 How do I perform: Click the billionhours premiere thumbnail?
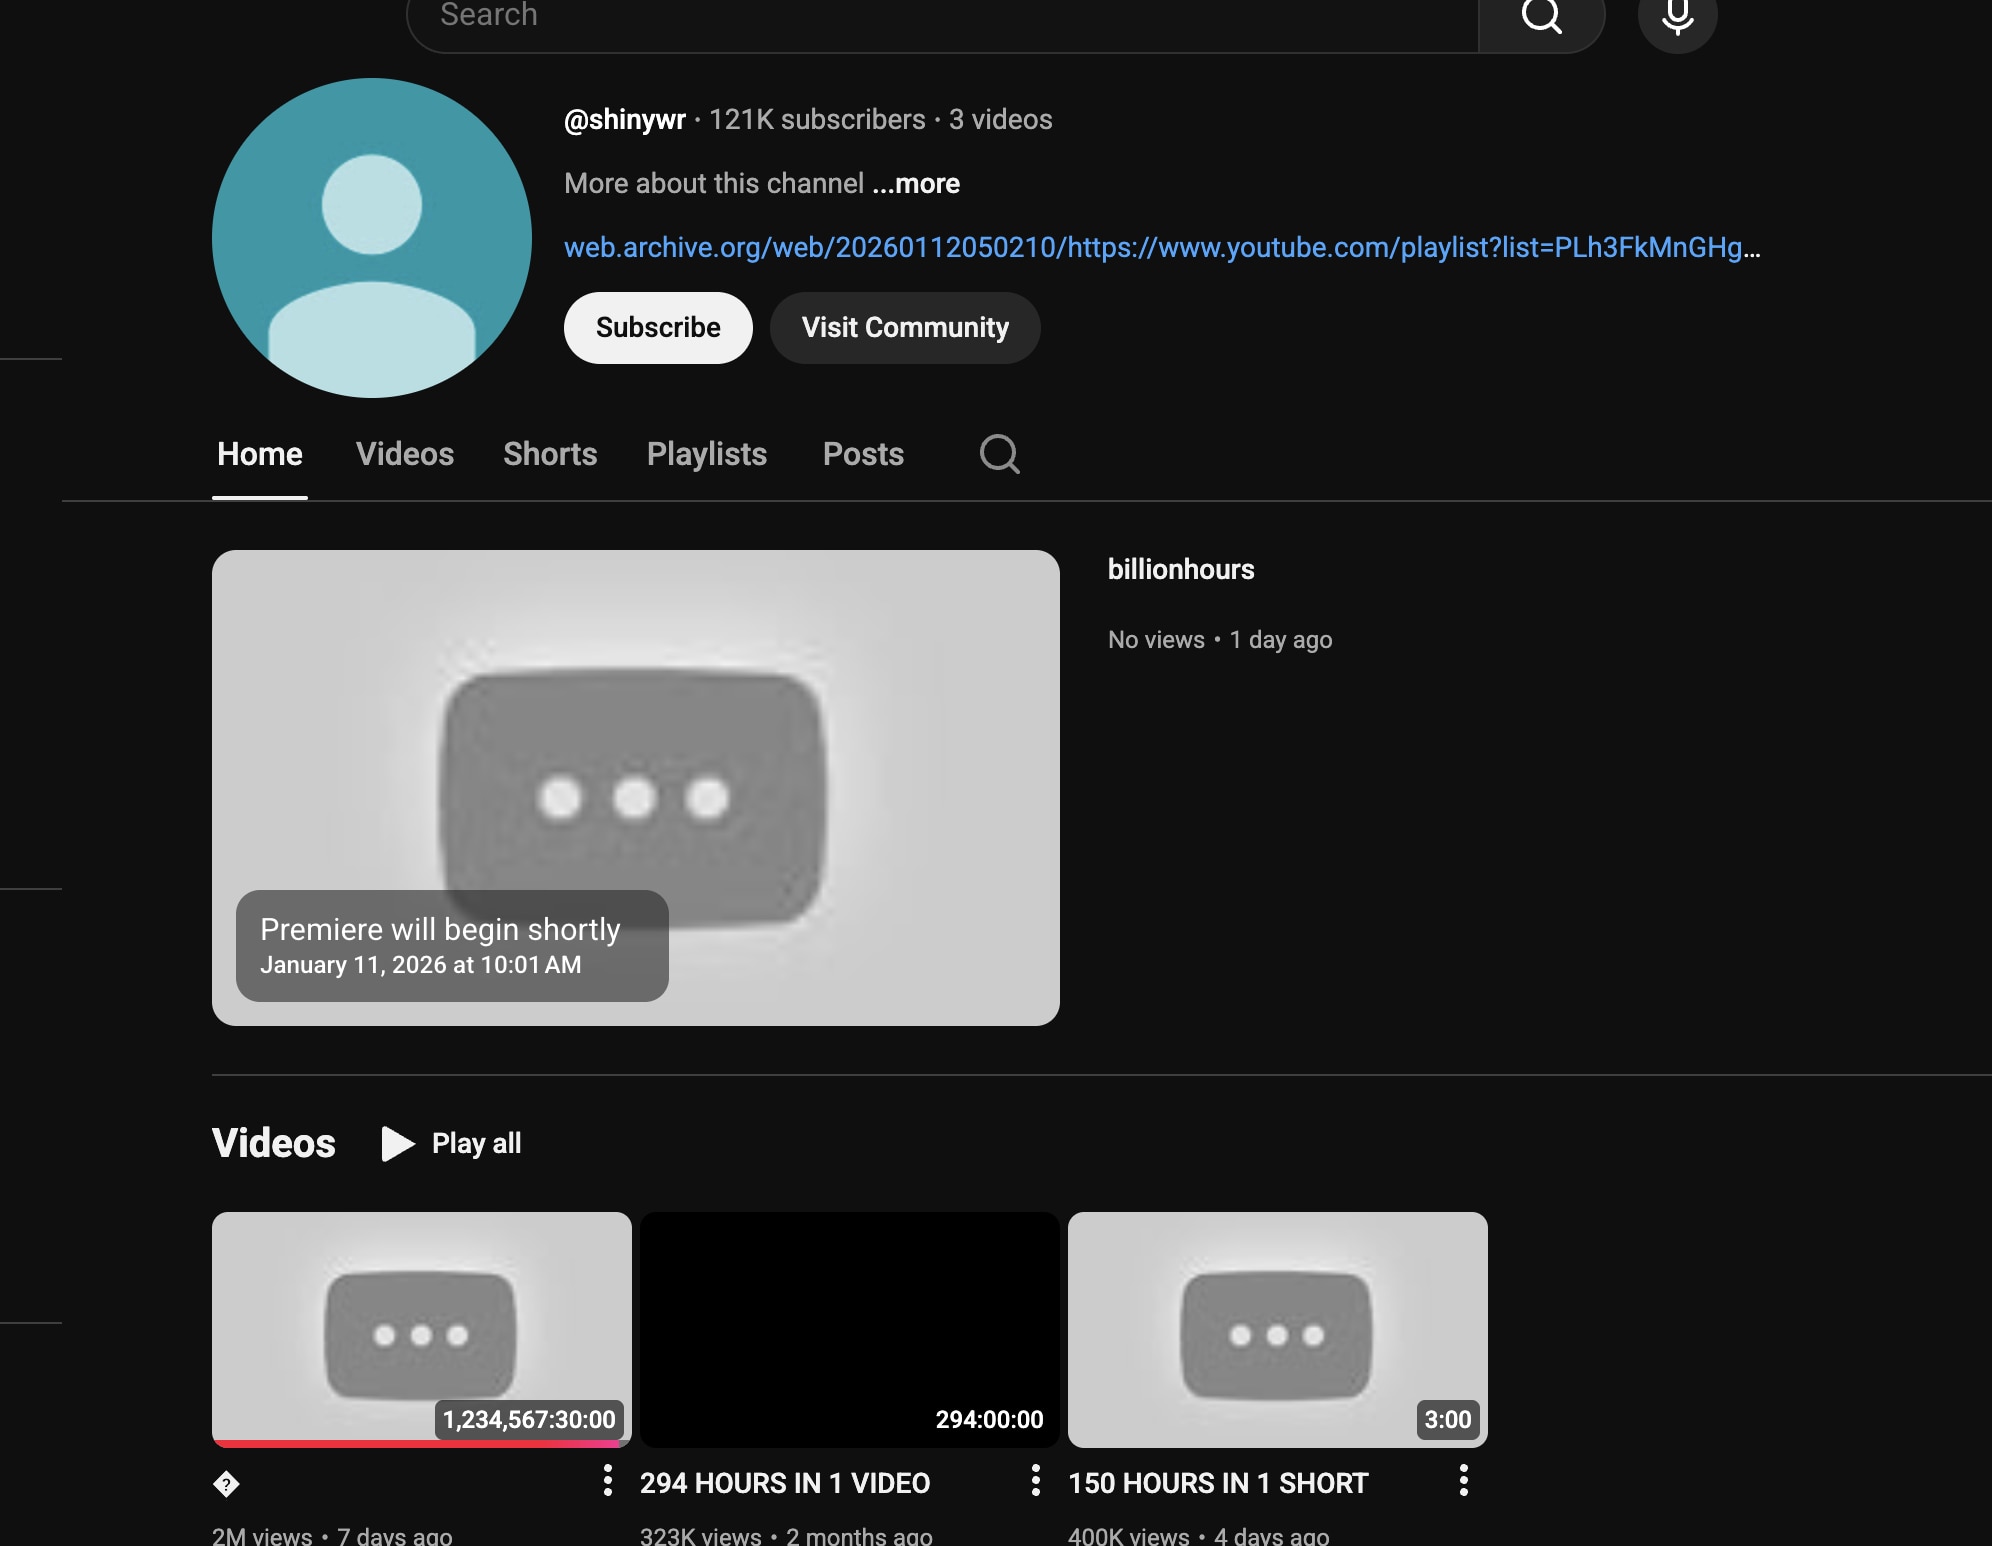tap(636, 787)
